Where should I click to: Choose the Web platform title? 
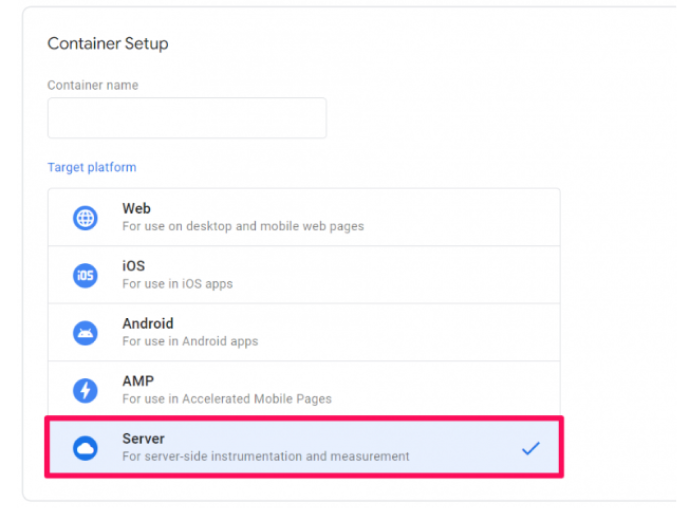pyautogui.click(x=136, y=209)
